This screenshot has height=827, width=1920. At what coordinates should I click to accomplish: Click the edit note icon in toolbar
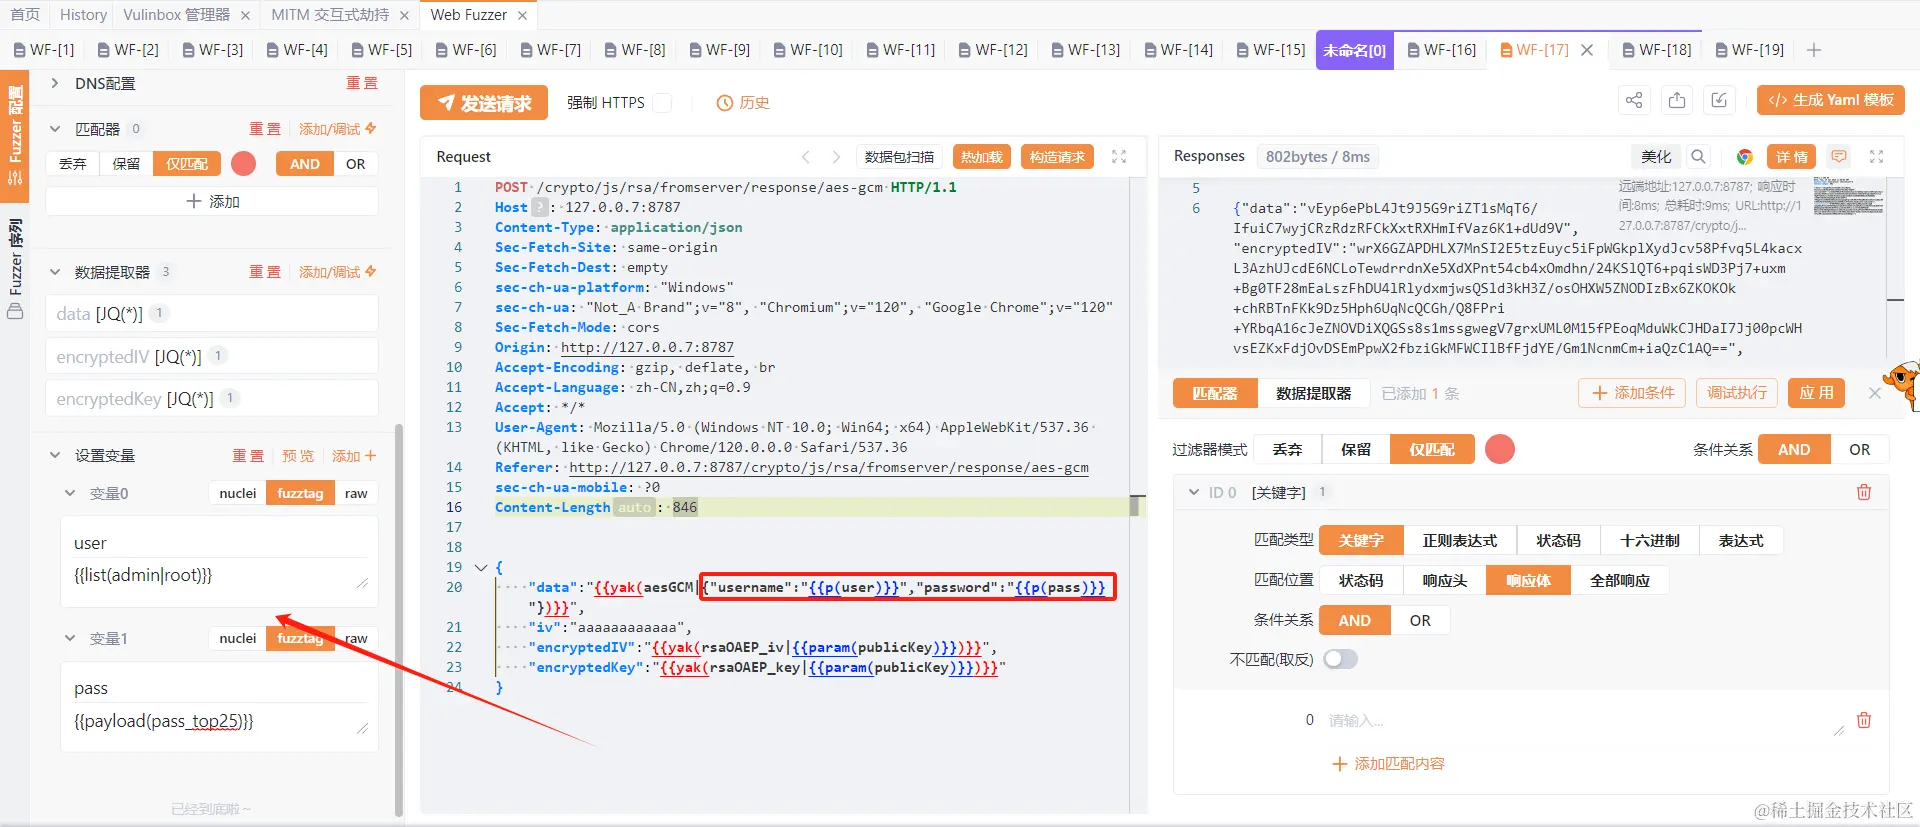point(1719,101)
